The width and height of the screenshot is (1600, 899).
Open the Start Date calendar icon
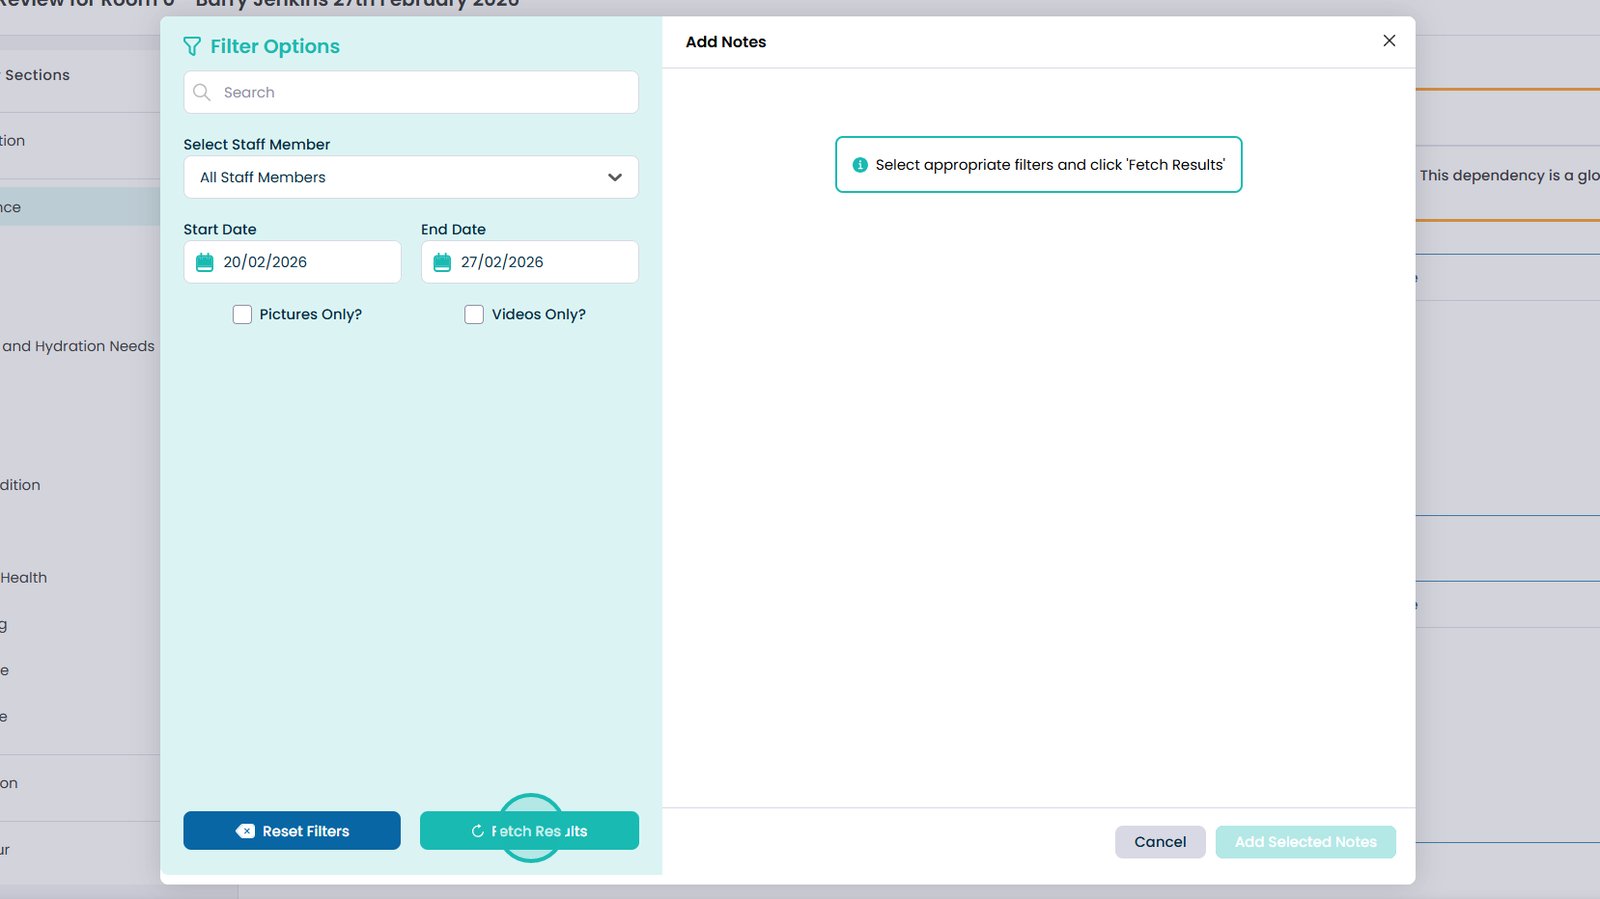coord(205,262)
